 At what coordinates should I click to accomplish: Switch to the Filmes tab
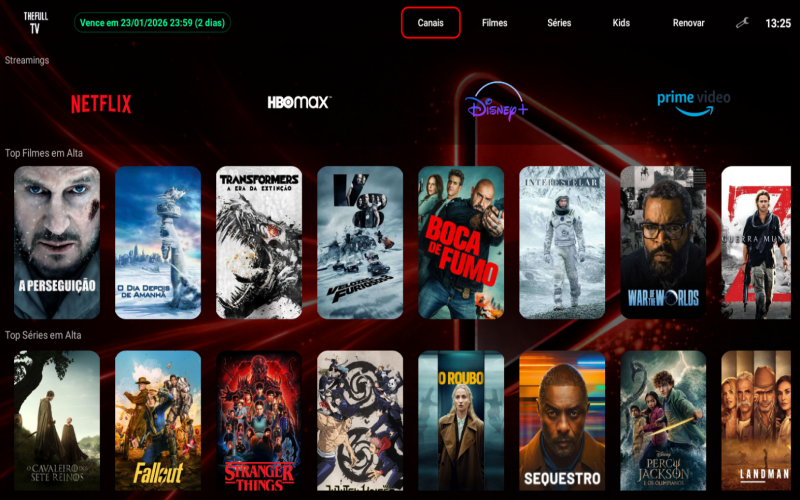click(494, 22)
